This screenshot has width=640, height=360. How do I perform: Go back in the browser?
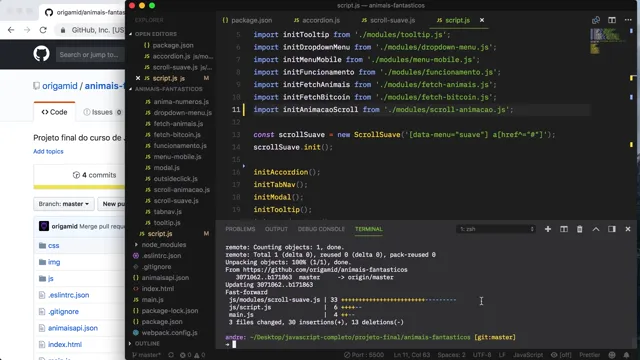[11, 30]
